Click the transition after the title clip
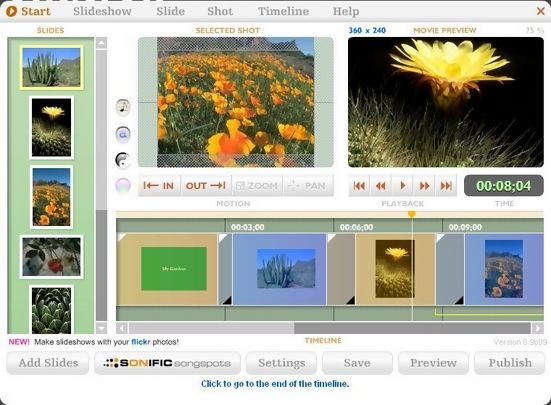The image size is (551, 405). (x=225, y=269)
